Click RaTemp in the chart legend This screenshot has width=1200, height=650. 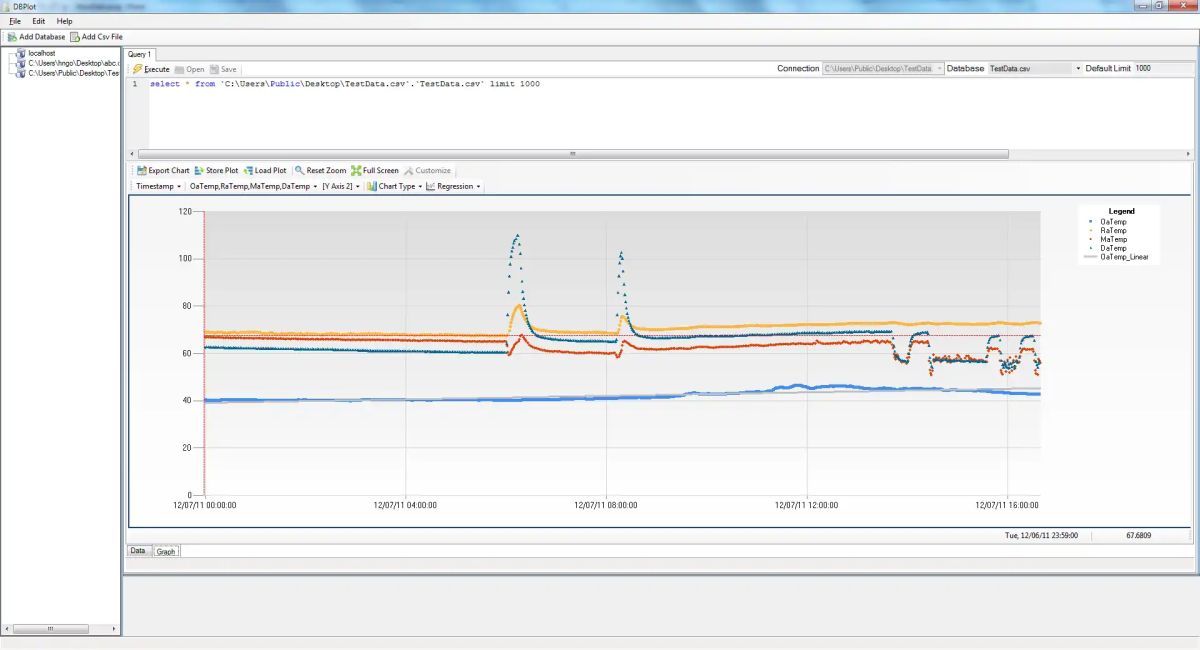click(x=1112, y=231)
